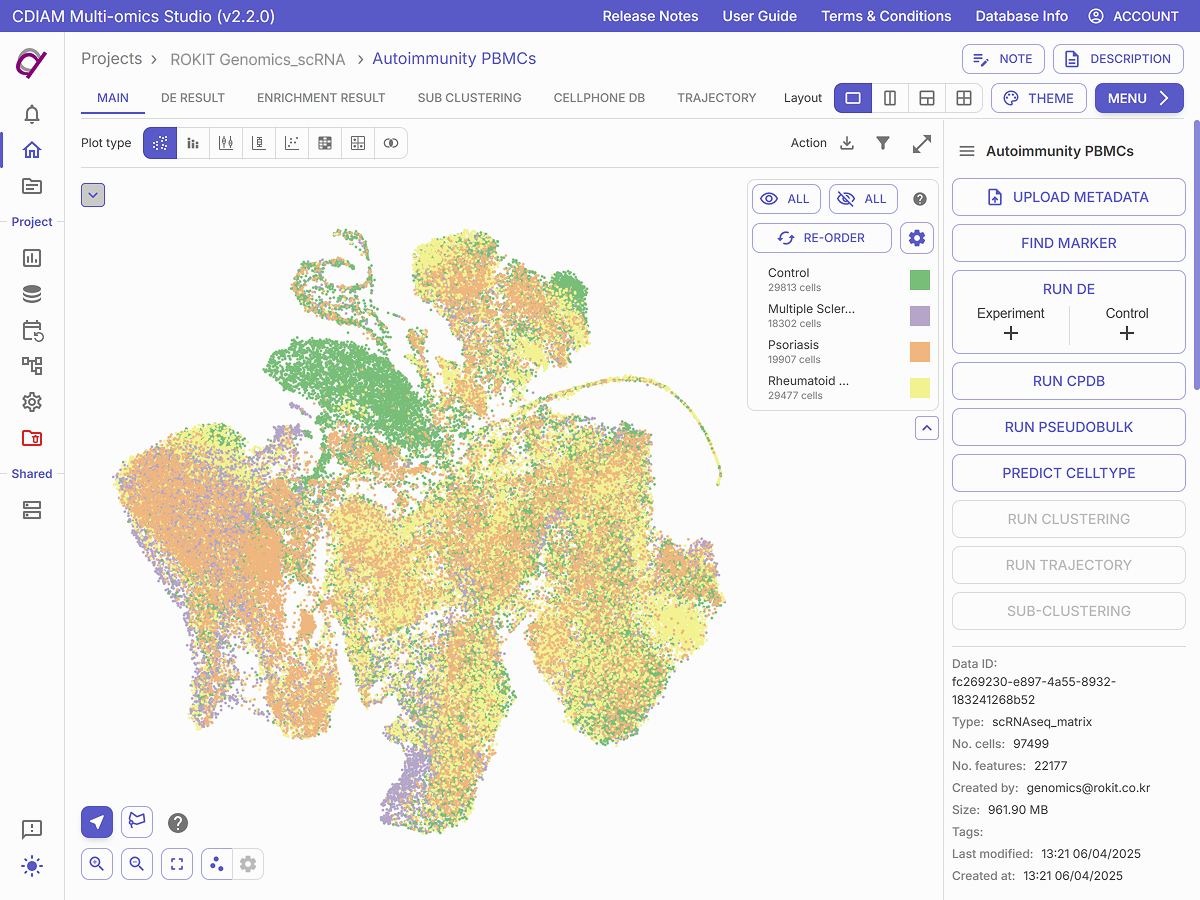Go to the TRAJECTORY tab
The image size is (1200, 900).
click(717, 98)
